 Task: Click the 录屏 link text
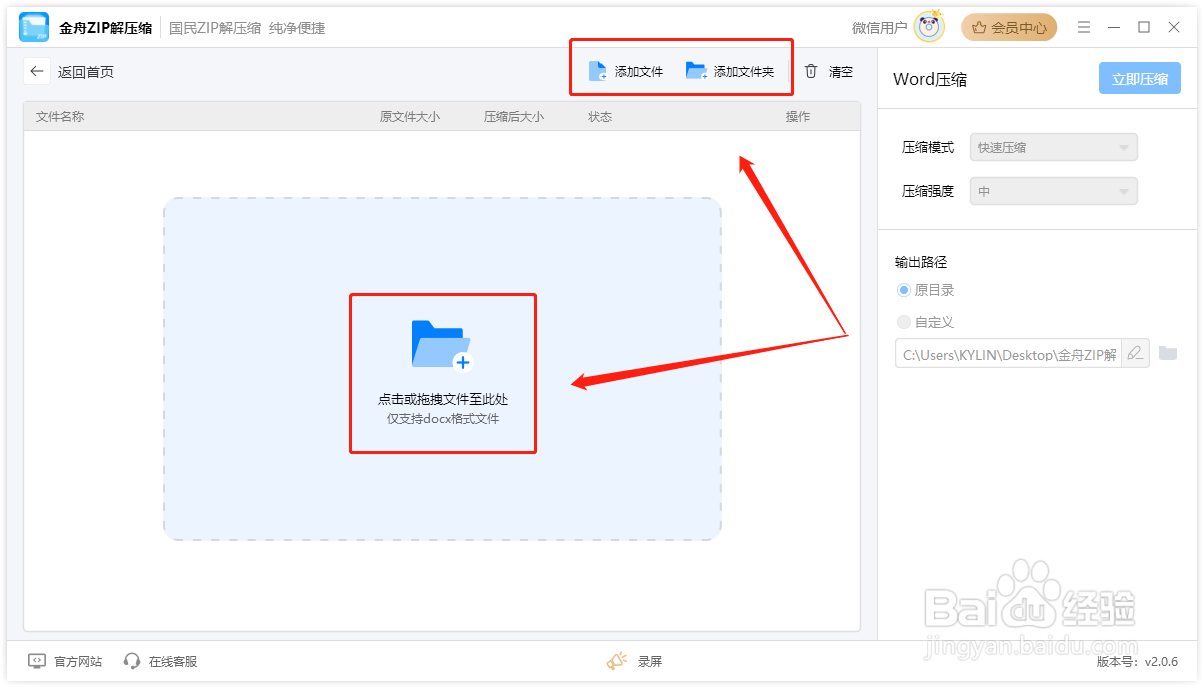650,661
